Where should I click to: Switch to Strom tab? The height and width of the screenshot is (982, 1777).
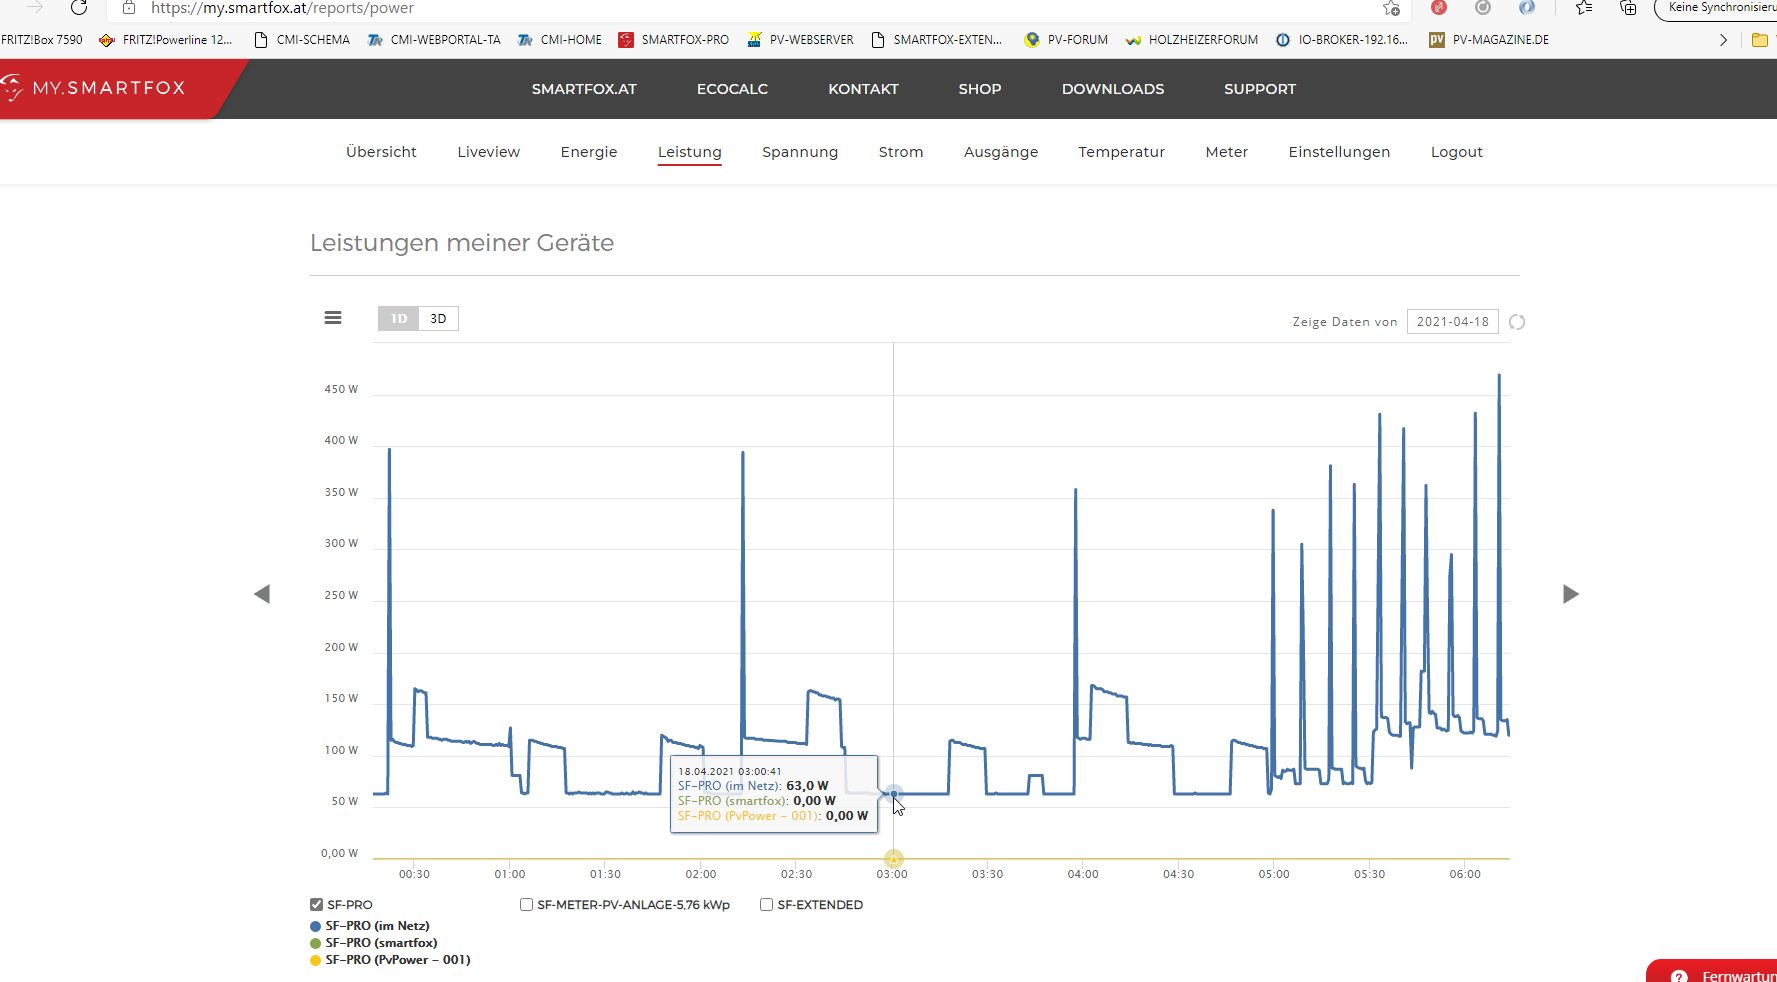pos(901,152)
